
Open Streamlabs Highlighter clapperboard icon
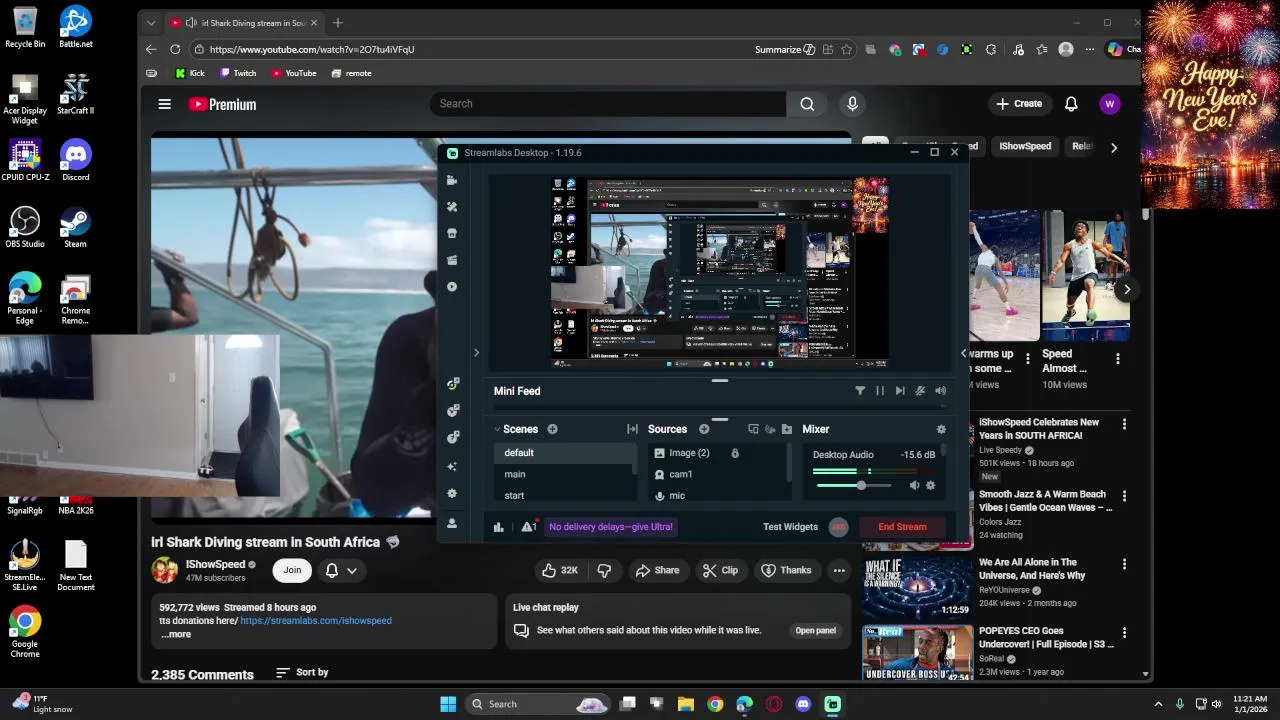point(452,260)
